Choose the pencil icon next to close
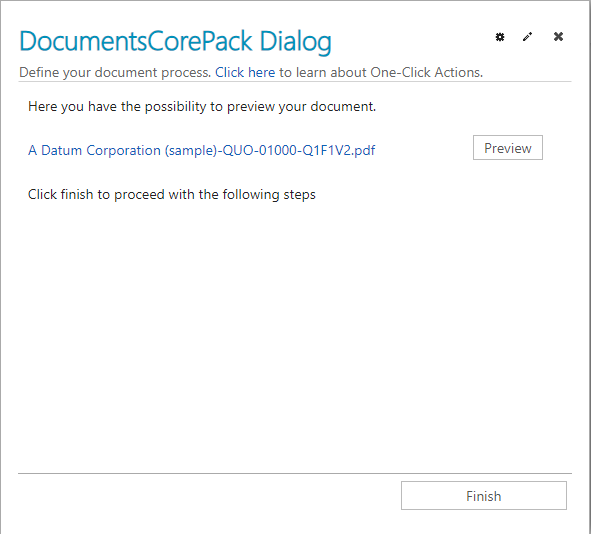591x534 pixels. pyautogui.click(x=528, y=37)
